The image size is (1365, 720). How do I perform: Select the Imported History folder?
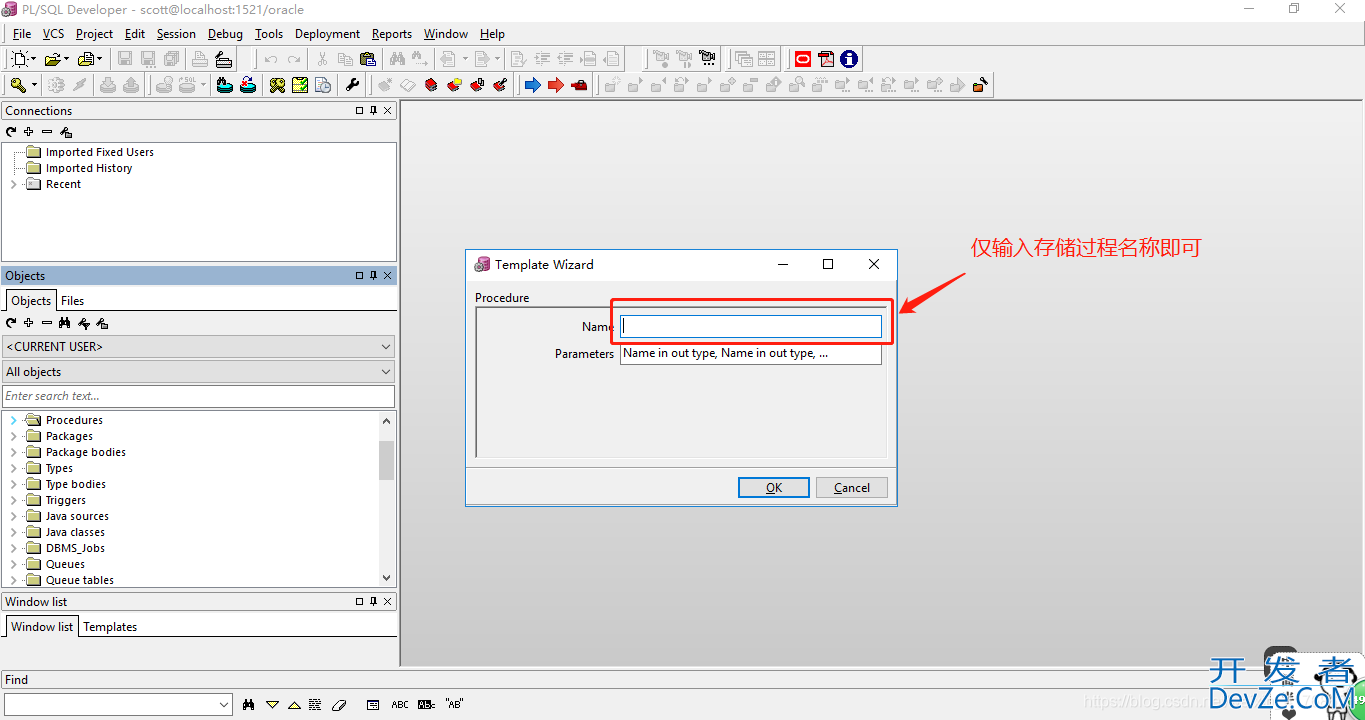(89, 168)
